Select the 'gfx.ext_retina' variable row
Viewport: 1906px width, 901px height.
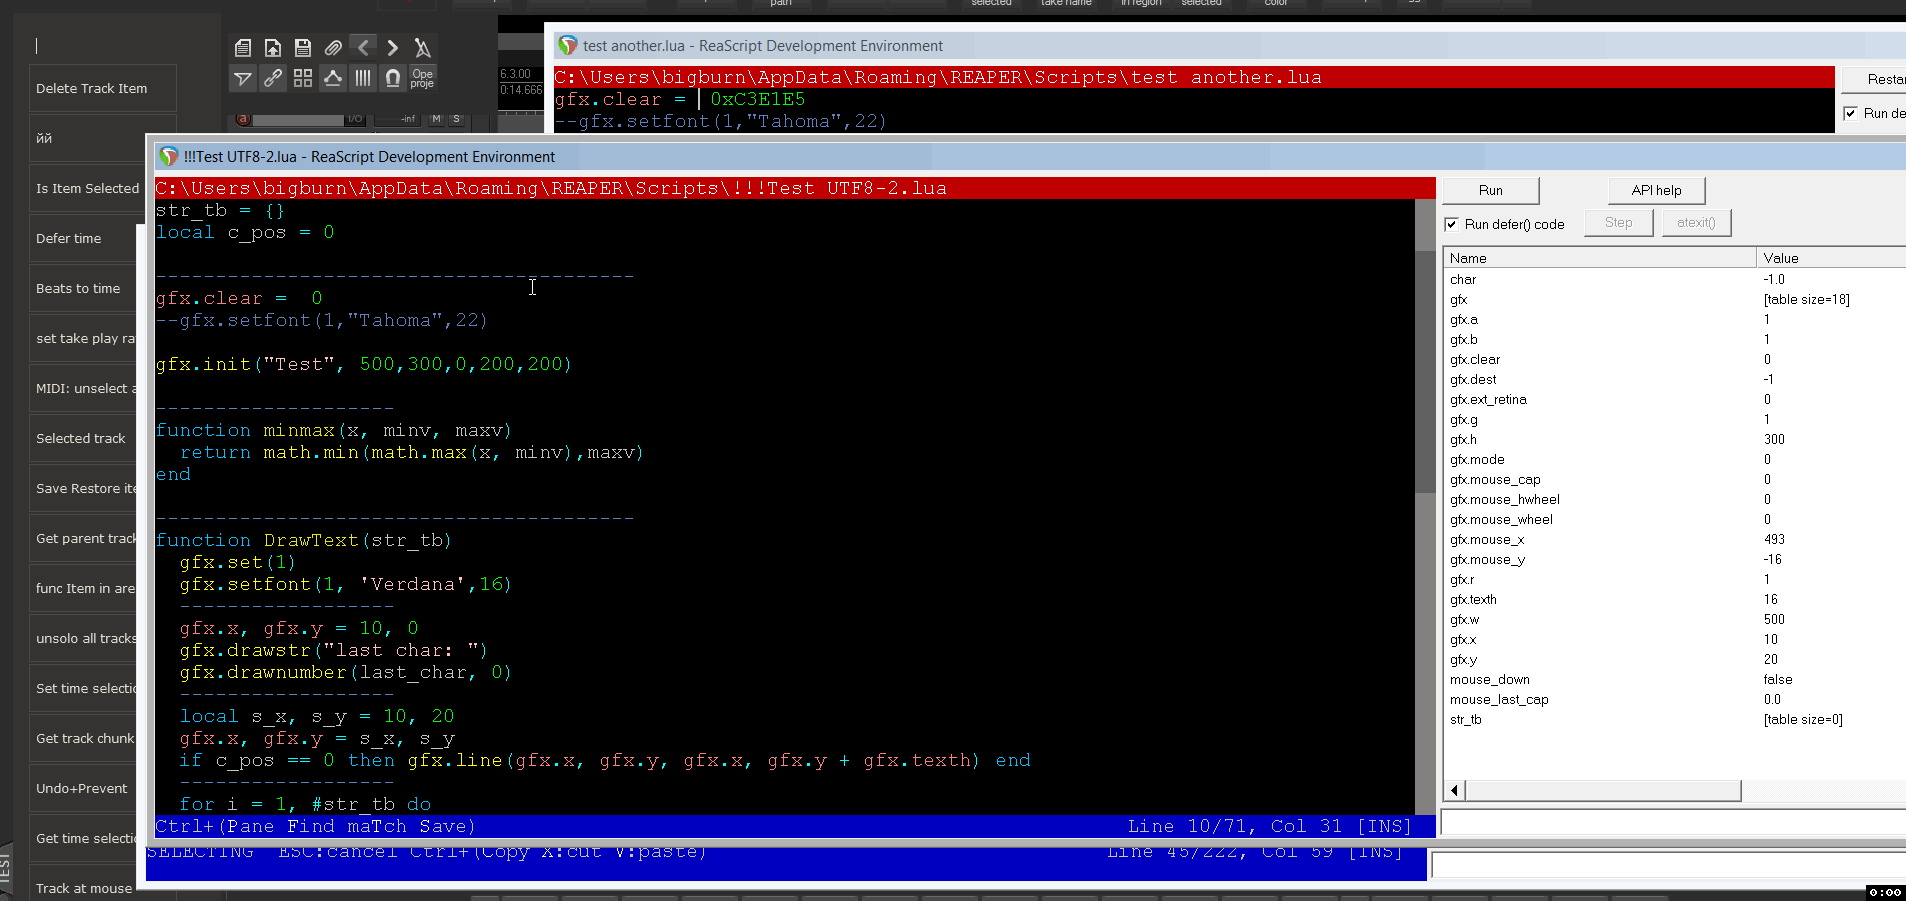[x=1674, y=400]
